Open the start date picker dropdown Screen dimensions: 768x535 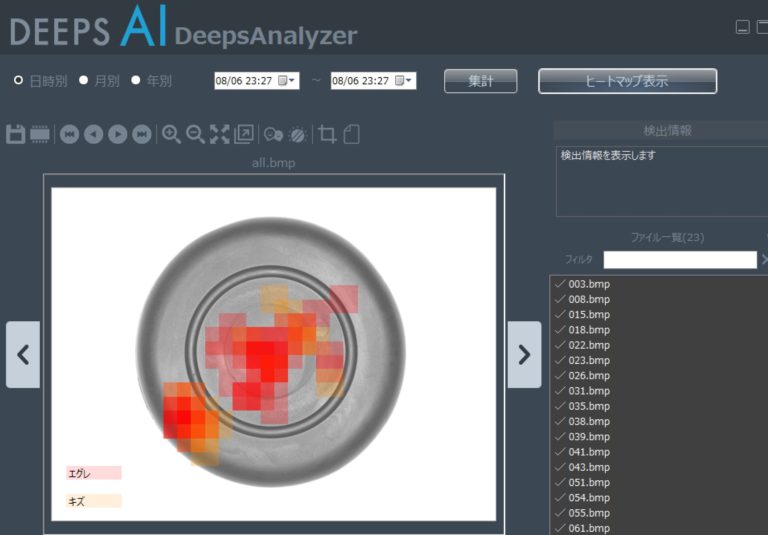pyautogui.click(x=287, y=81)
